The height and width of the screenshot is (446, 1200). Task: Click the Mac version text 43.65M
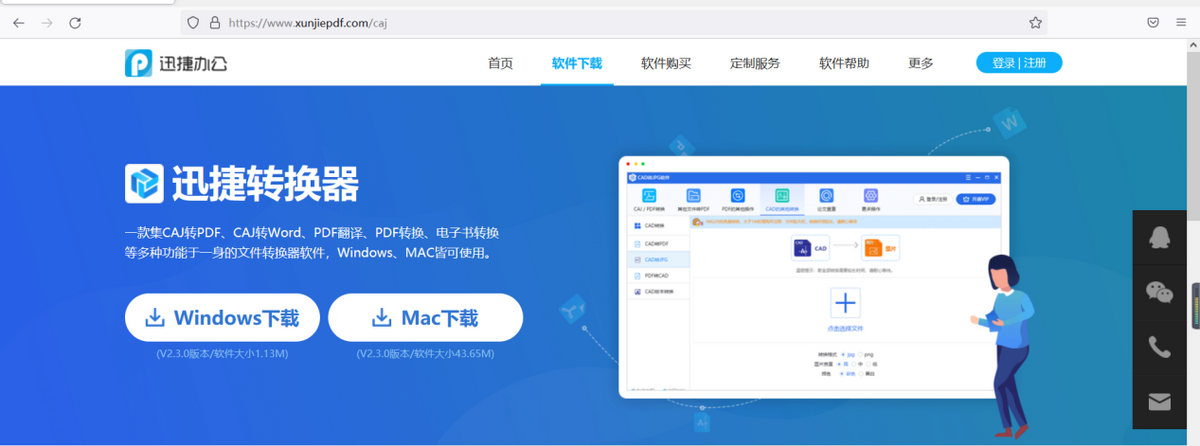425,353
